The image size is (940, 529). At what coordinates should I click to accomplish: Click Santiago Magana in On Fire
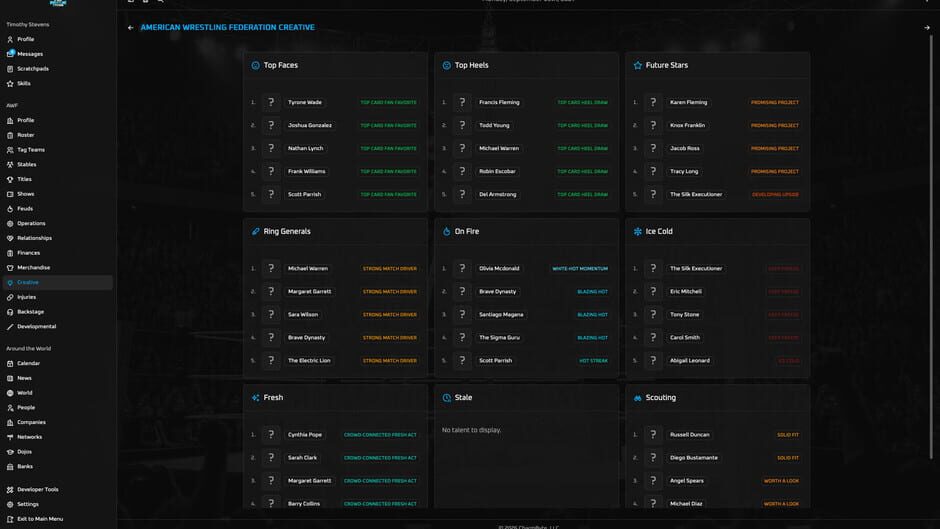tap(501, 314)
